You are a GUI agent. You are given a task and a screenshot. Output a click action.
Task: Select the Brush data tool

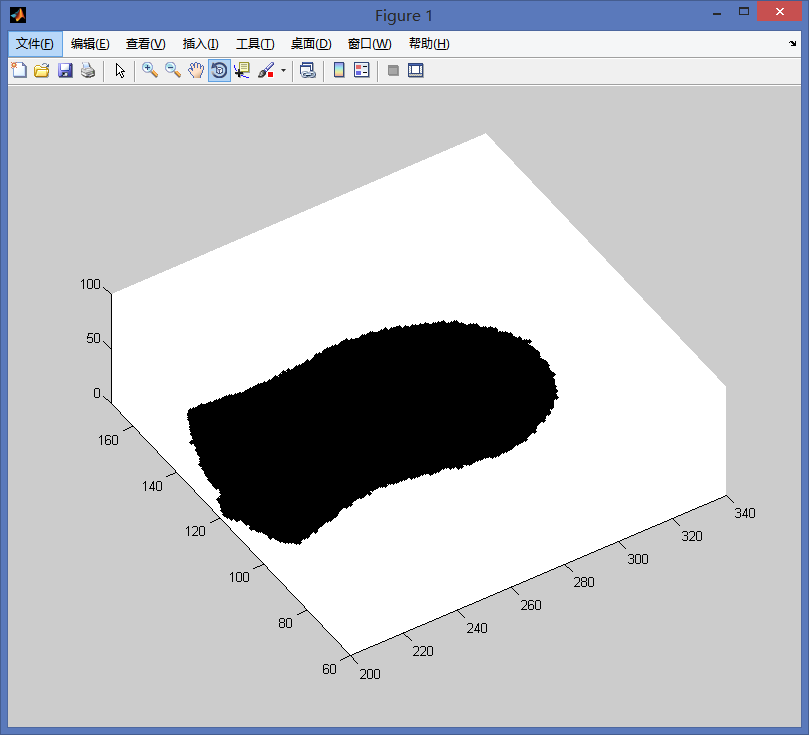coord(266,70)
